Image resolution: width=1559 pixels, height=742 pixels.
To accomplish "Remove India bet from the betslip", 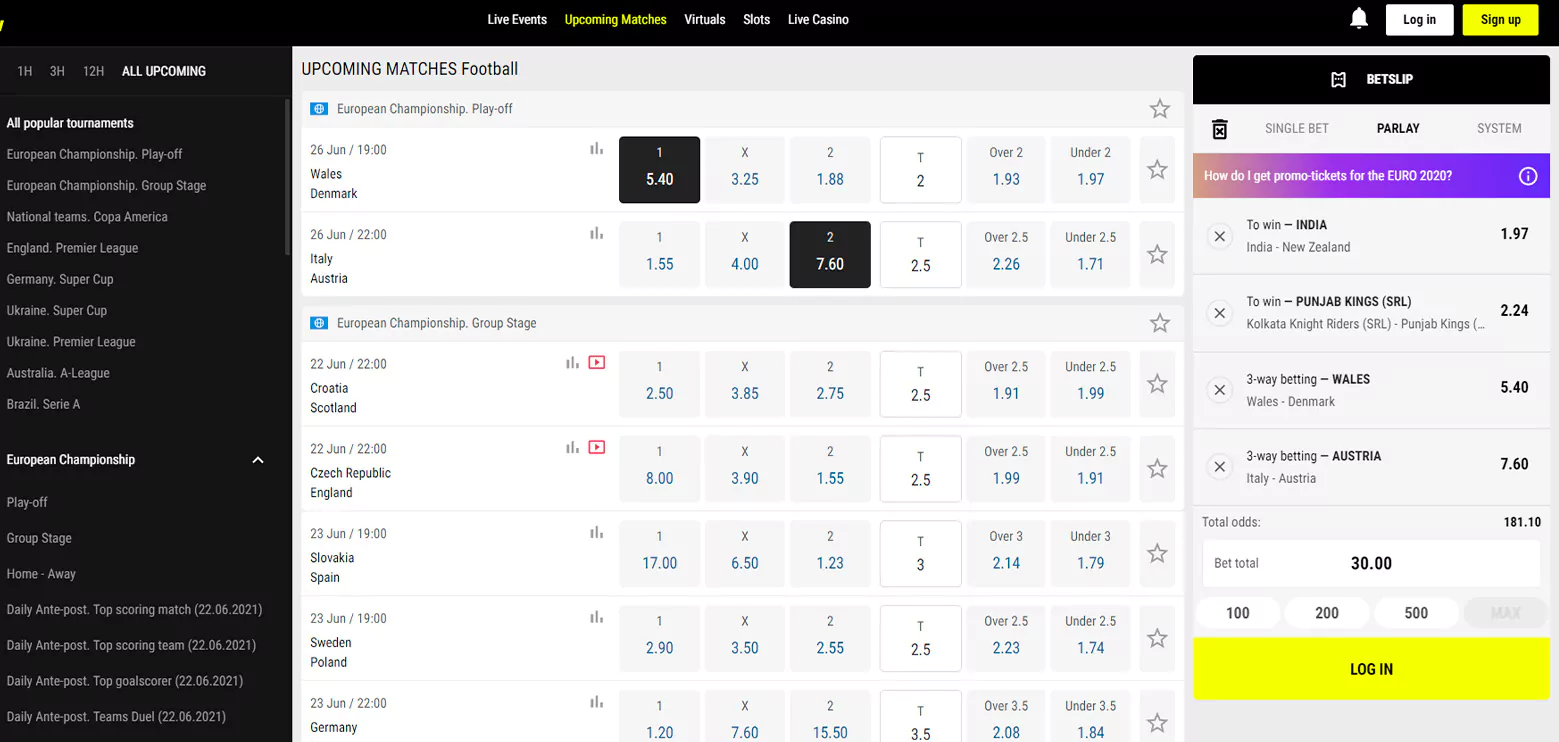I will pos(1219,236).
